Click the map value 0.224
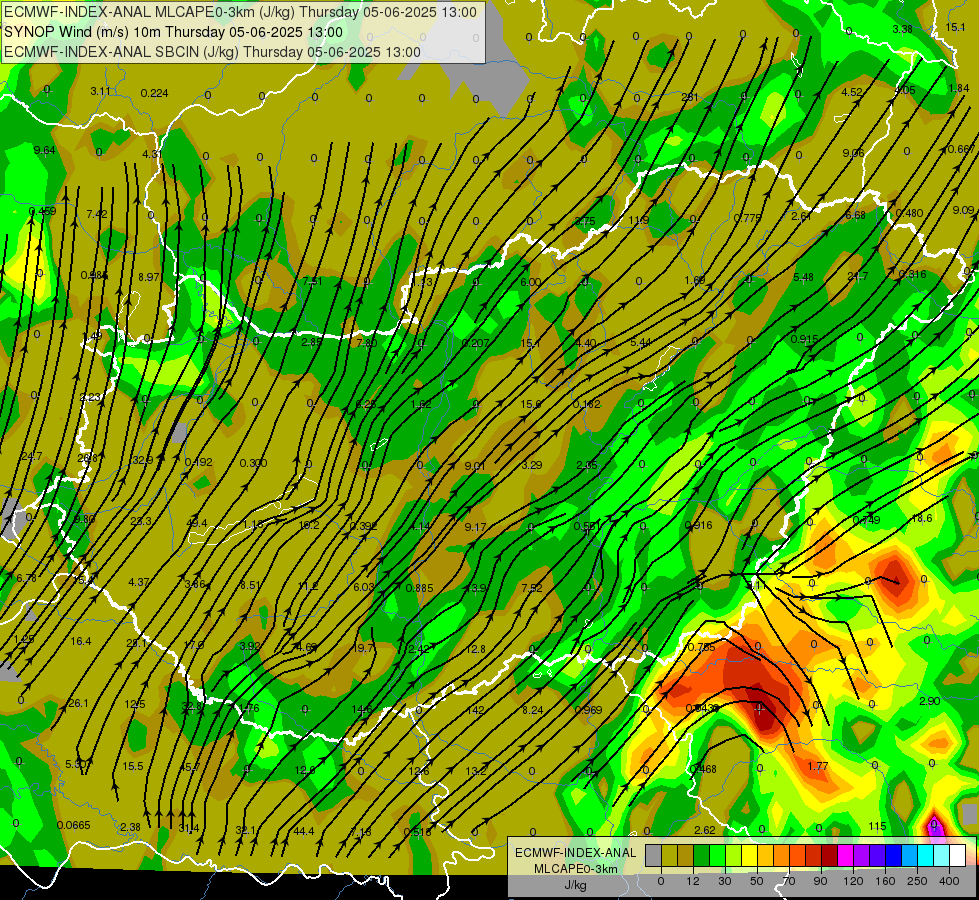 click(154, 93)
